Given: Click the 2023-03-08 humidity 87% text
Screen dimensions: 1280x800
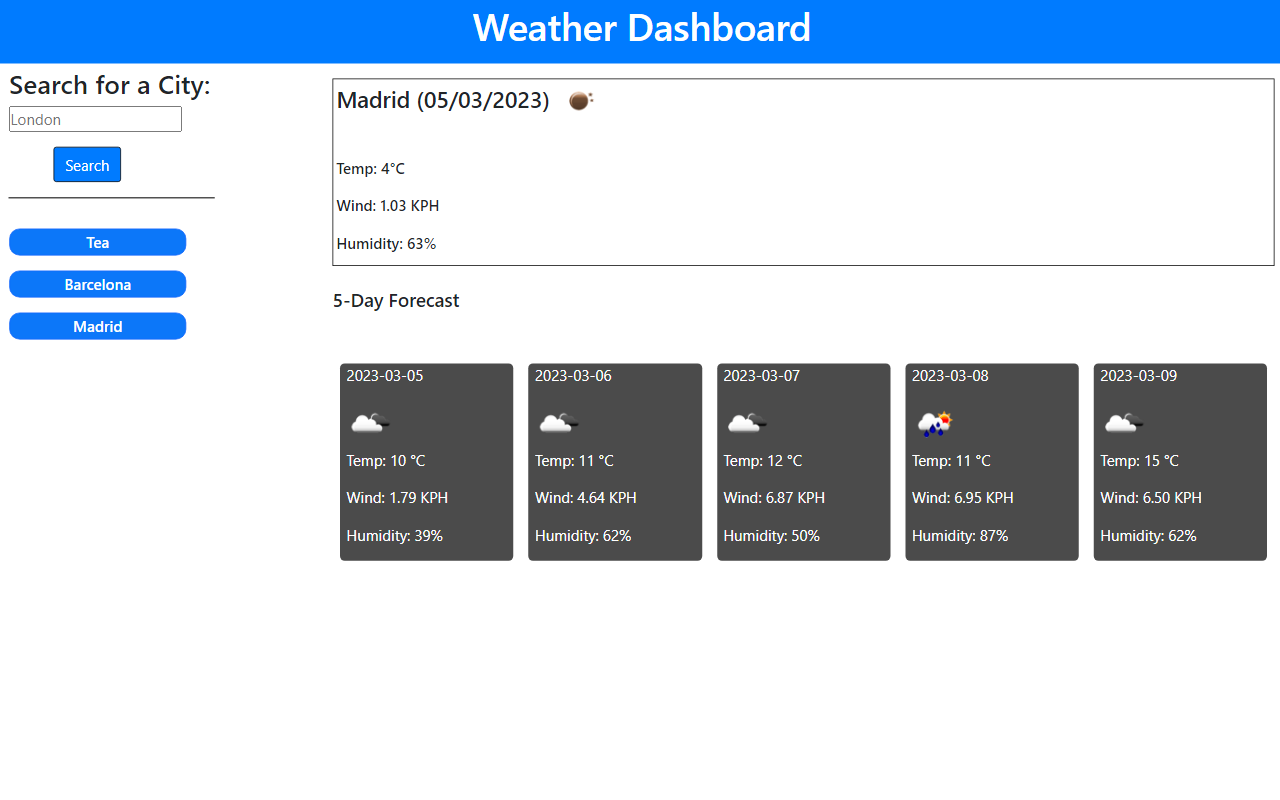Looking at the screenshot, I should [x=960, y=536].
